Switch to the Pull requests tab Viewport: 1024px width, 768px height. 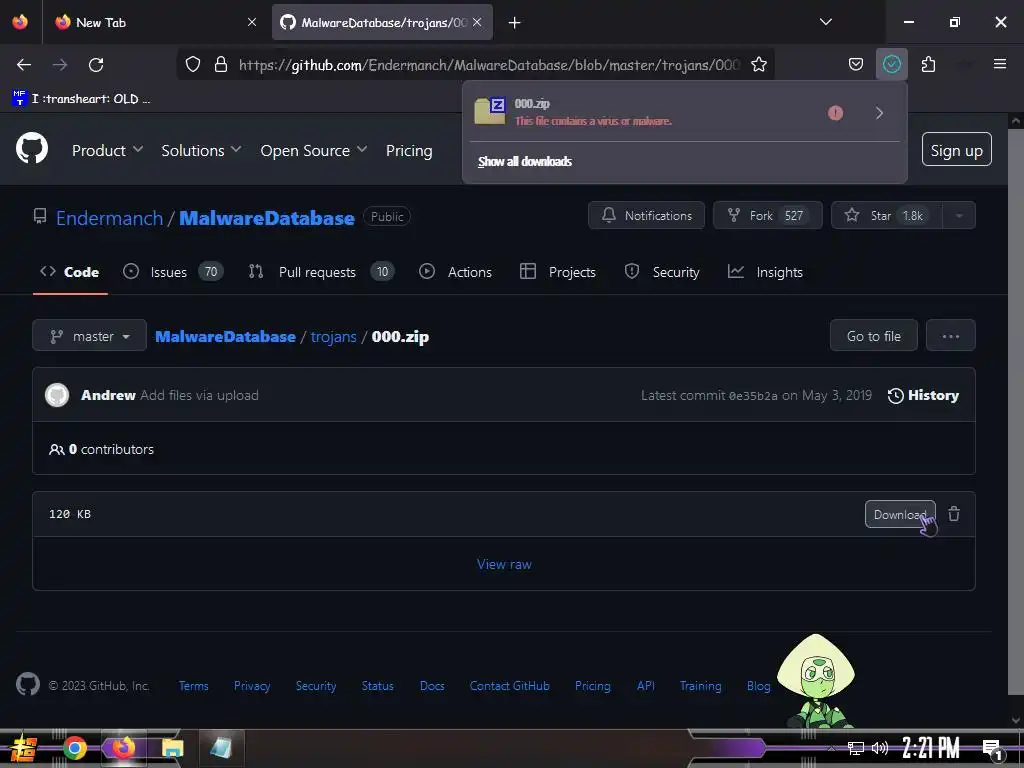click(x=321, y=272)
